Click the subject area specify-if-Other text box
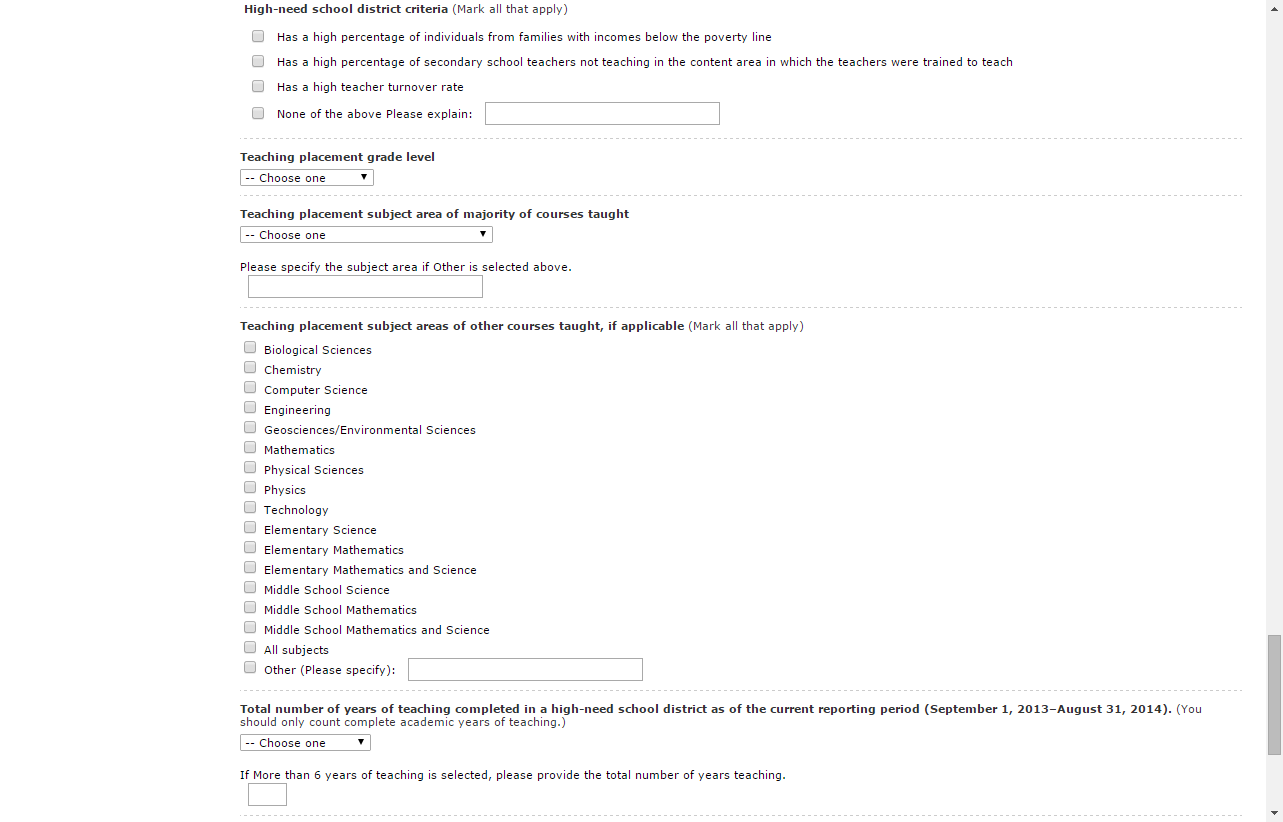The image size is (1283, 822). (x=365, y=287)
